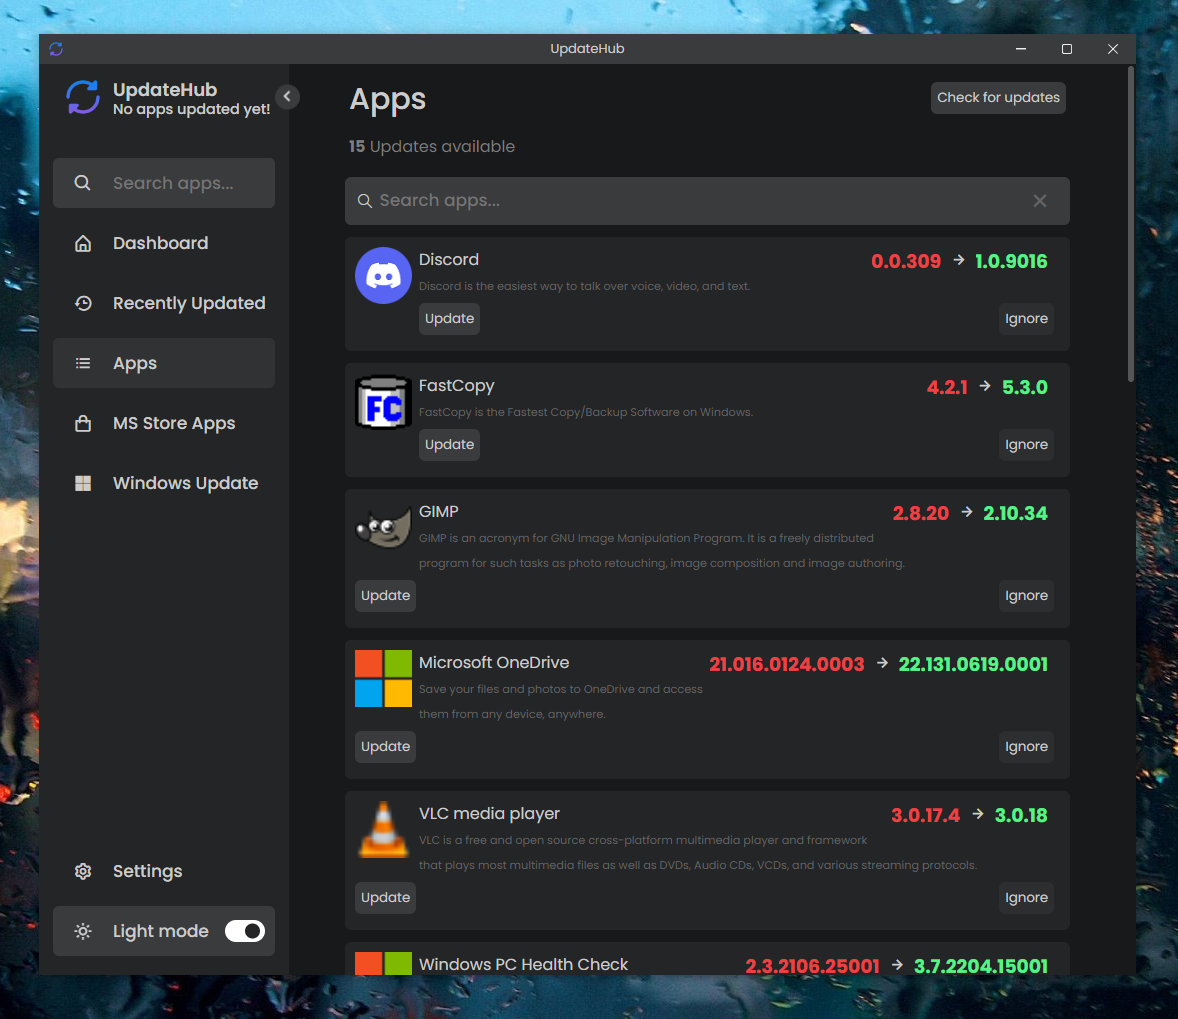Click the magnifier icon in sidebar search
The image size is (1178, 1019).
pyautogui.click(x=83, y=183)
